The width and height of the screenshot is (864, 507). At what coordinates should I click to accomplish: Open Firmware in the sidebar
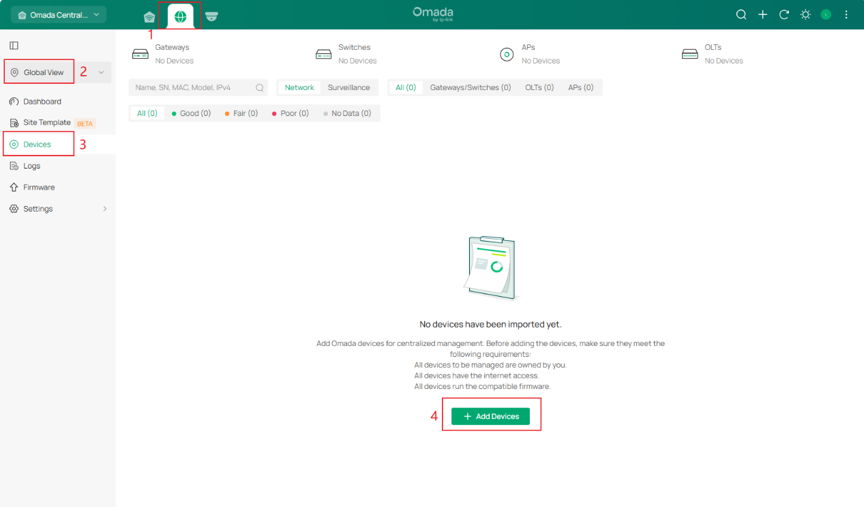39,187
